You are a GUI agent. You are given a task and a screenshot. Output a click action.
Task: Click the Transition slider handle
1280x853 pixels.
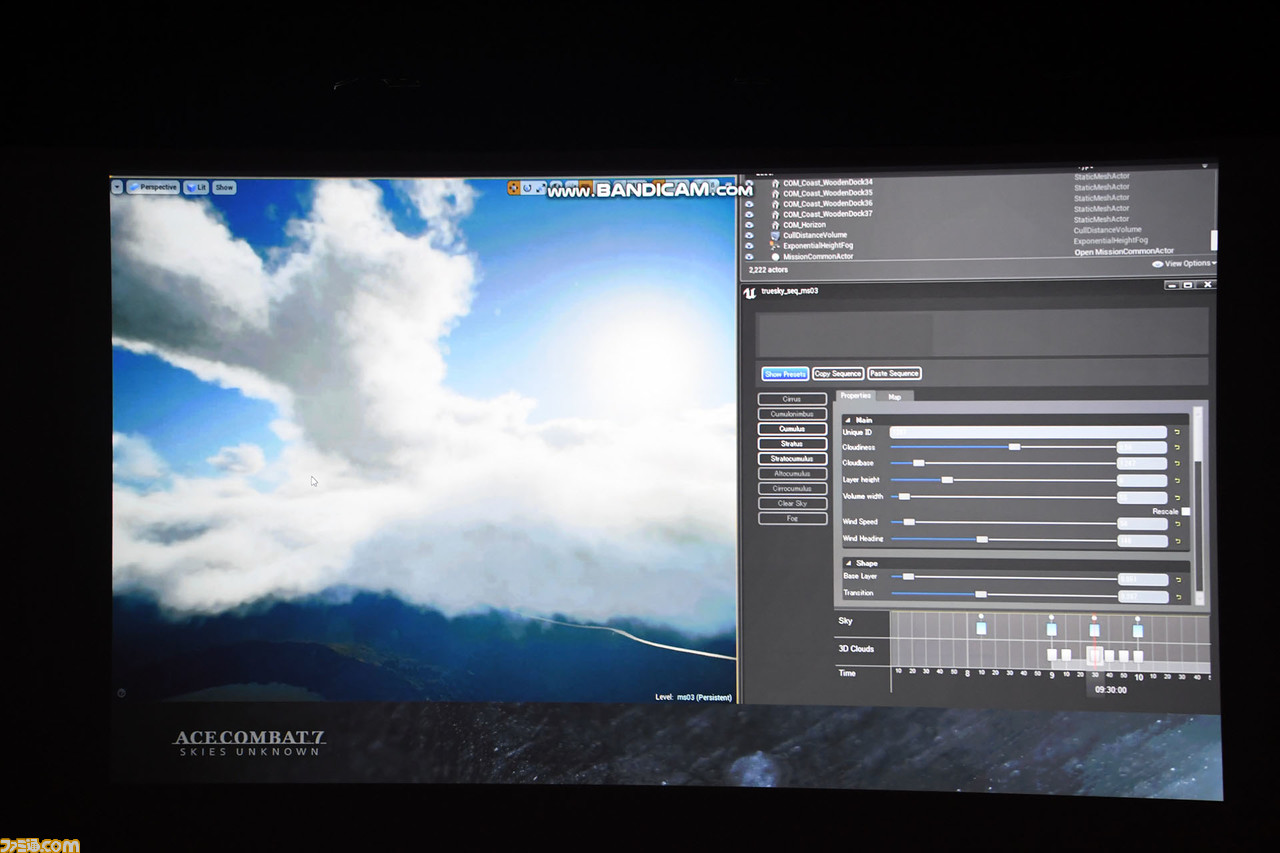coord(981,594)
